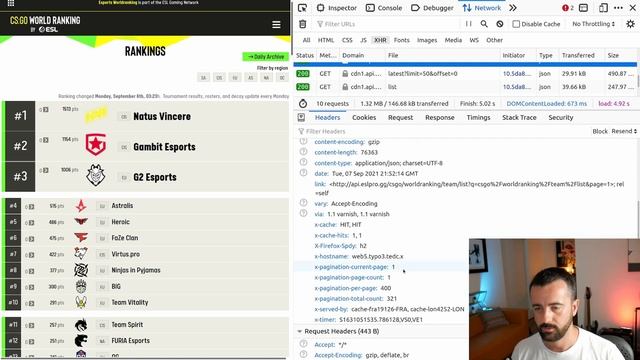Open the Security tab
The height and width of the screenshot is (360, 640).
560,118
